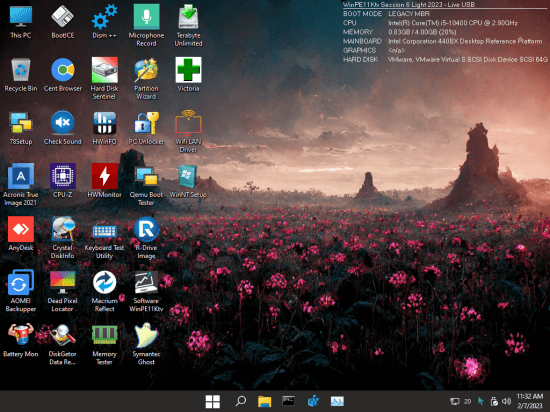Launch AnyDesk remote desktop
Image resolution: width=550 pixels, height=412 pixels.
click(21, 234)
